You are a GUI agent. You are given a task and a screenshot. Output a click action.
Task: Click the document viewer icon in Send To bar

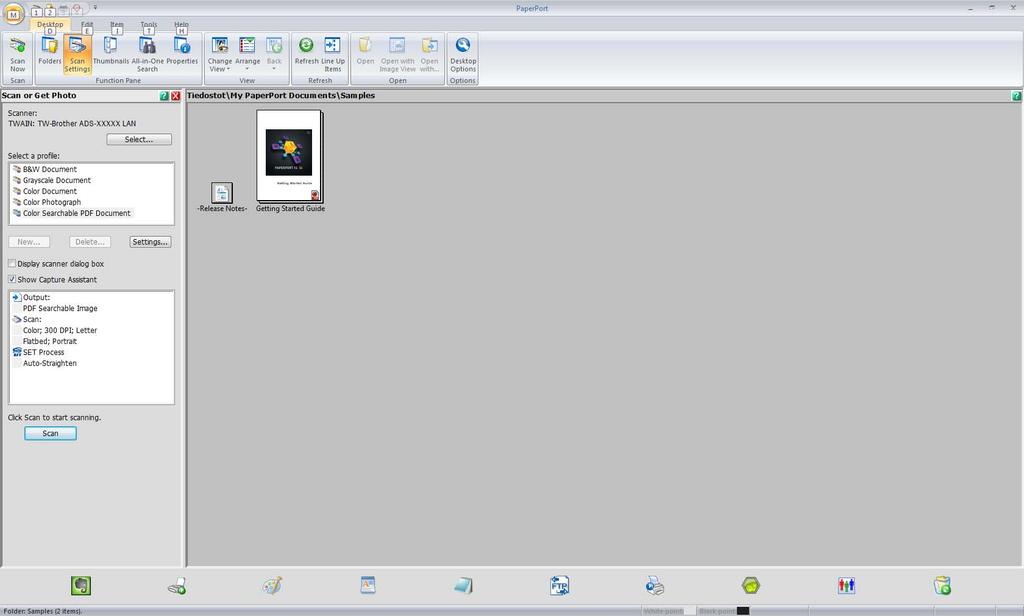pos(368,585)
